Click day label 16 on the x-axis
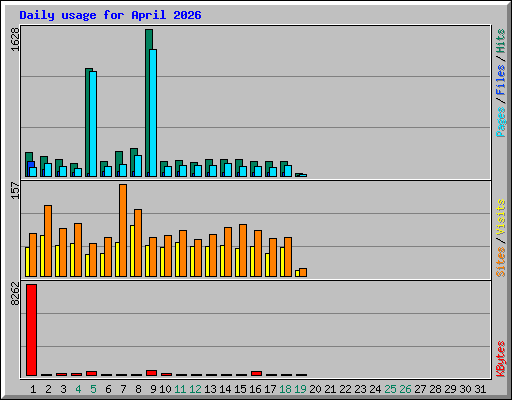The image size is (512, 400). (x=255, y=389)
